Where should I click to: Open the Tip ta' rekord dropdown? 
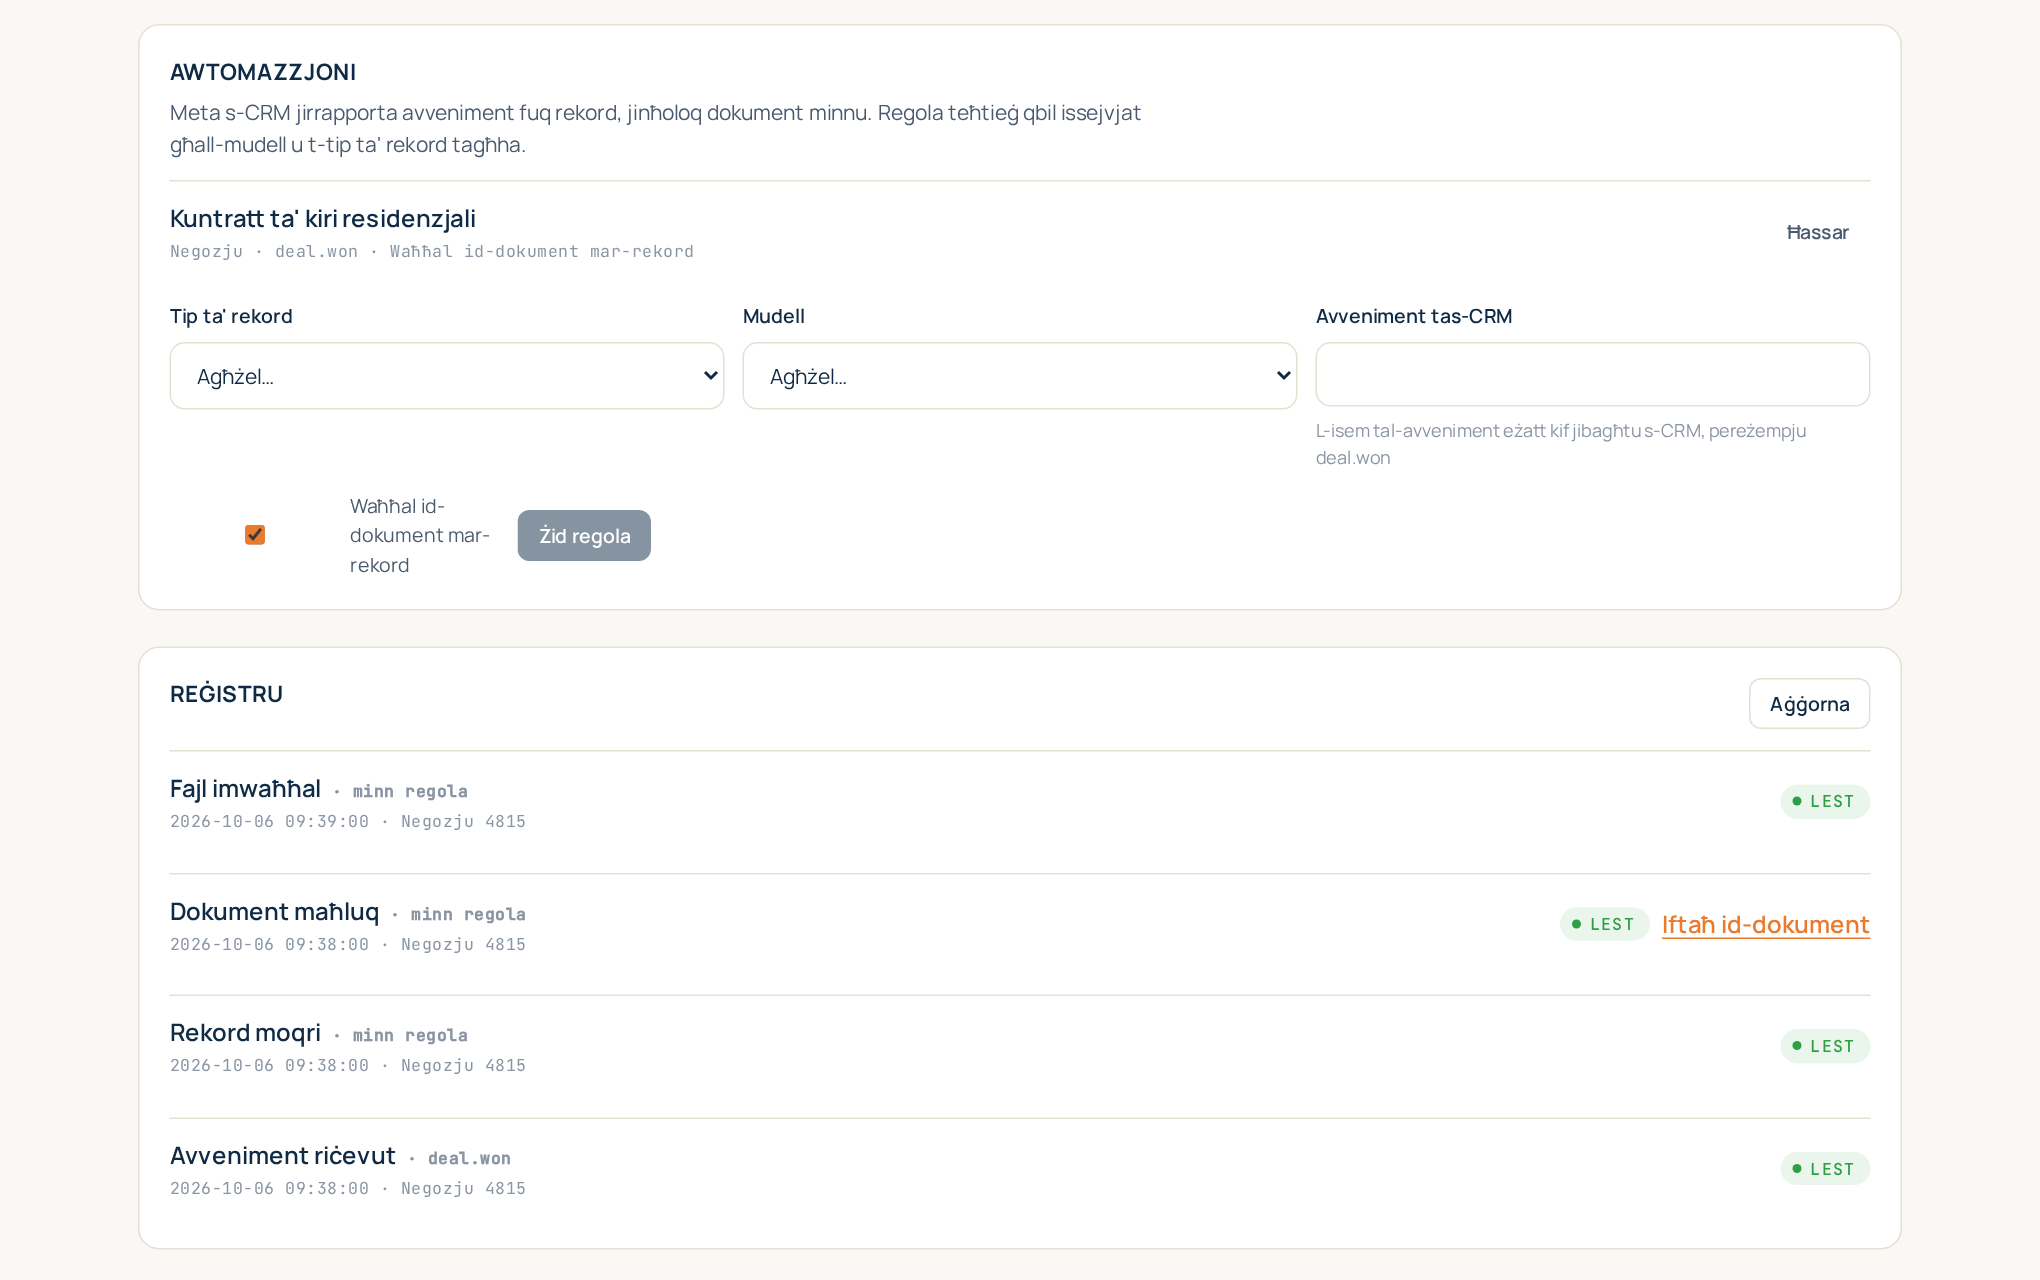tap(447, 376)
